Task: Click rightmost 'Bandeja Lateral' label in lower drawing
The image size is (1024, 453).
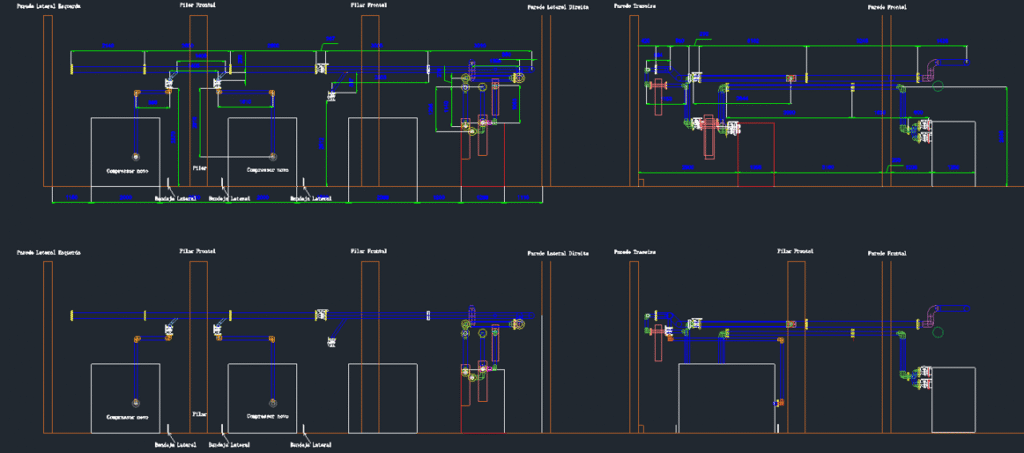Action: pyautogui.click(x=309, y=443)
